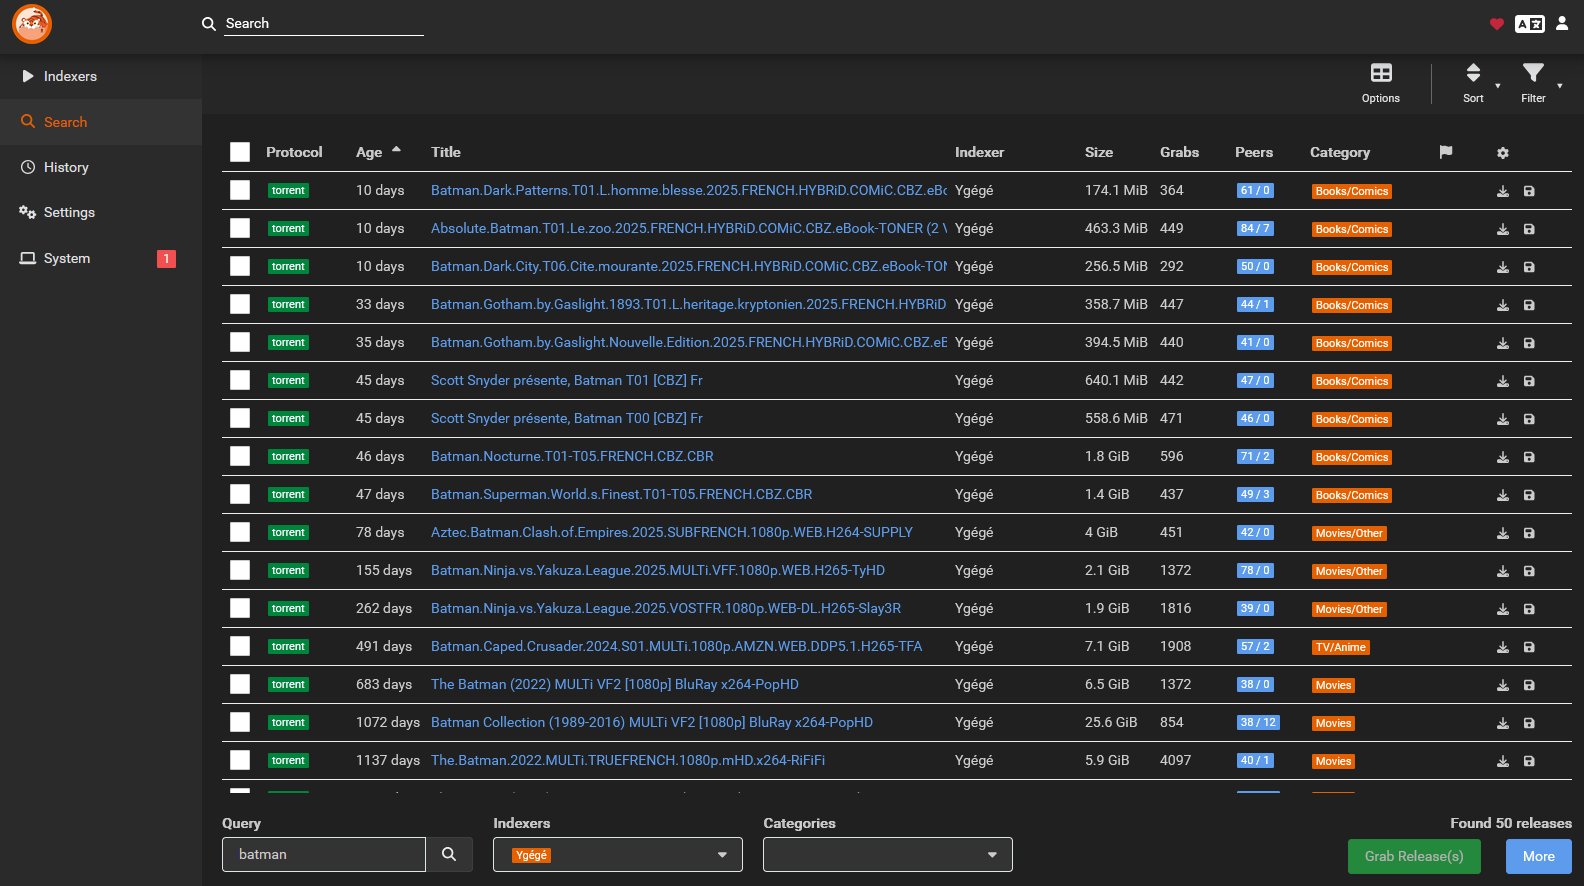The width and height of the screenshot is (1584, 886).
Task: Click the column settings gear icon
Action: click(x=1502, y=153)
